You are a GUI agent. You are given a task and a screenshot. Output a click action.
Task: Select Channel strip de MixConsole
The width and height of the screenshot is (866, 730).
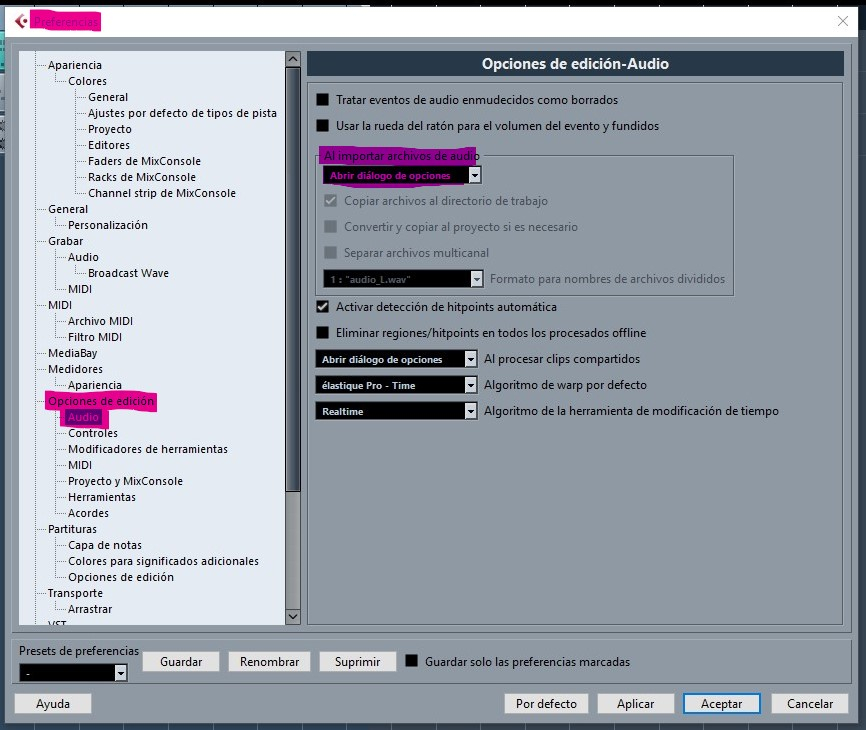point(162,193)
